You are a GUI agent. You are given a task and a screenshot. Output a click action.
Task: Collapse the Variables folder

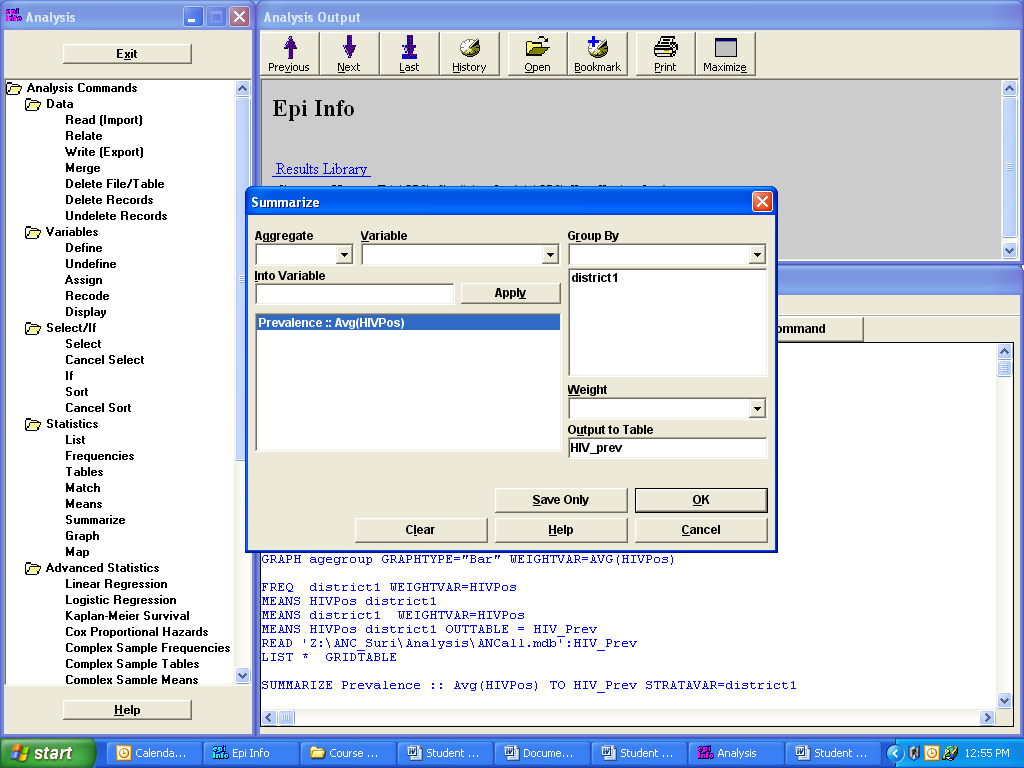pyautogui.click(x=33, y=232)
